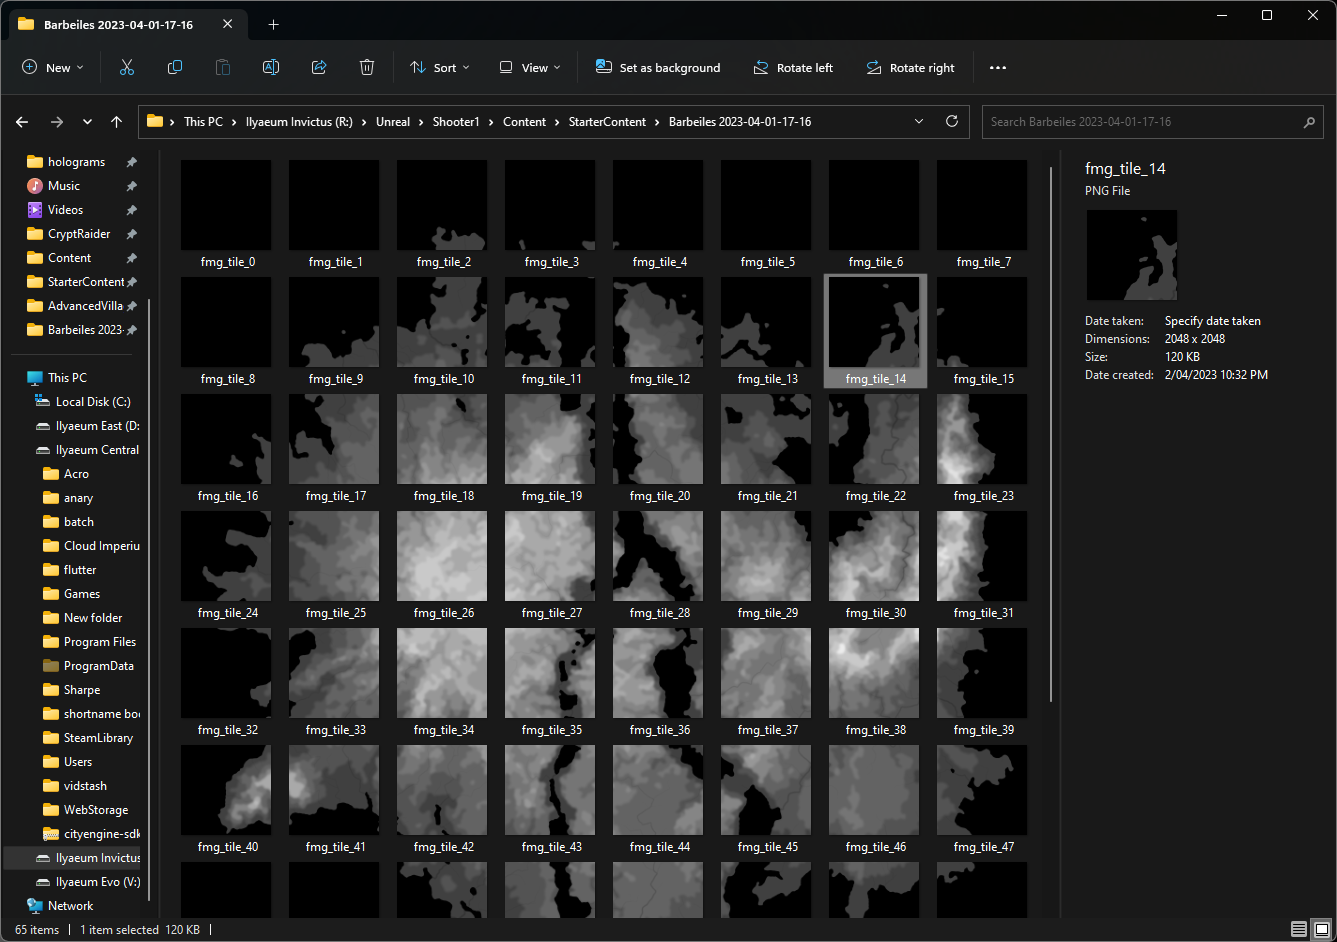Cut the selected file
This screenshot has height=942, width=1337.
(x=127, y=67)
